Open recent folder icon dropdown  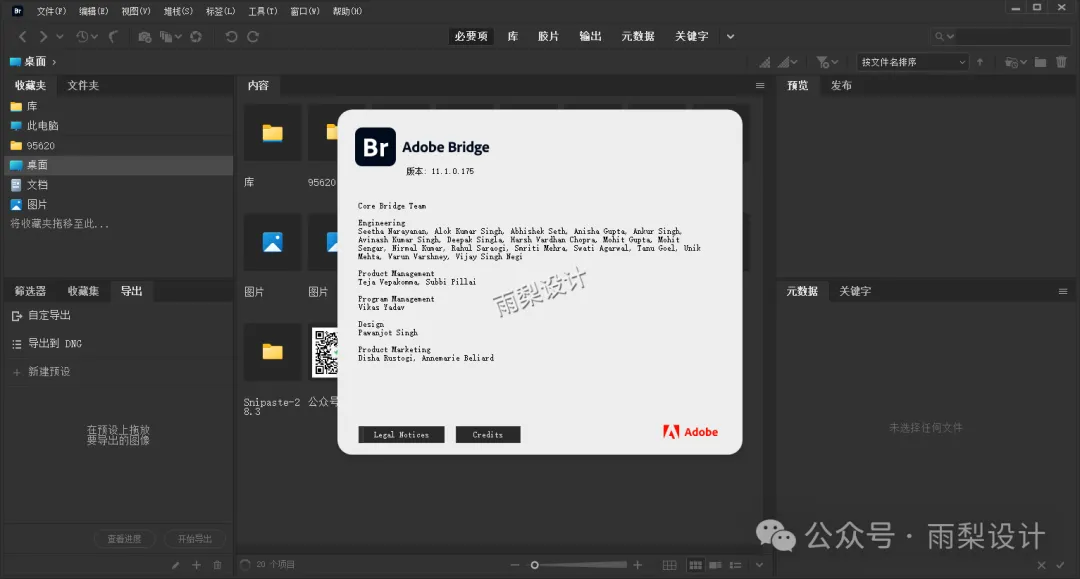click(1016, 62)
